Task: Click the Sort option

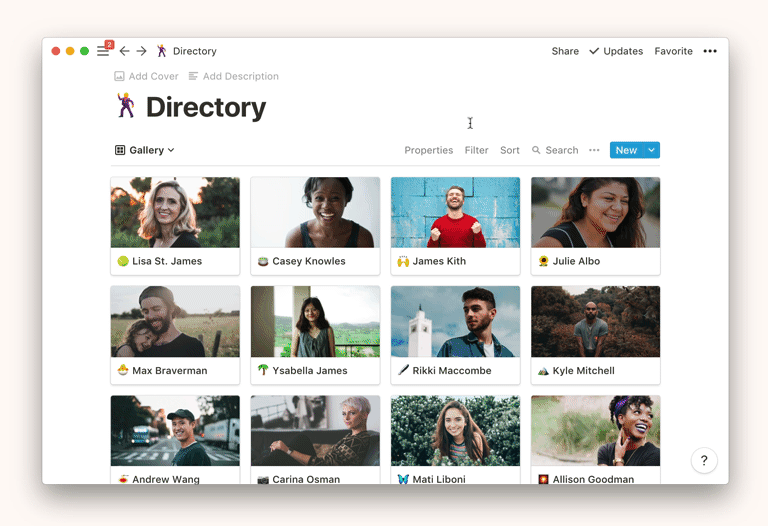Action: (510, 150)
